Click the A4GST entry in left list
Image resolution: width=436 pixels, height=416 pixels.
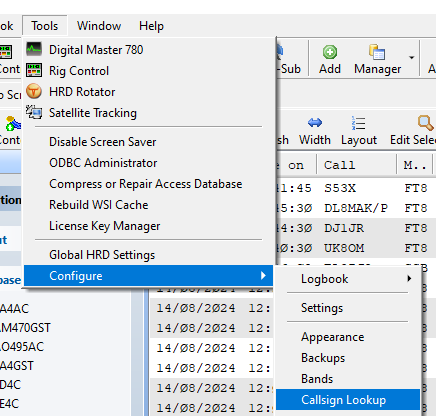tap(17, 366)
